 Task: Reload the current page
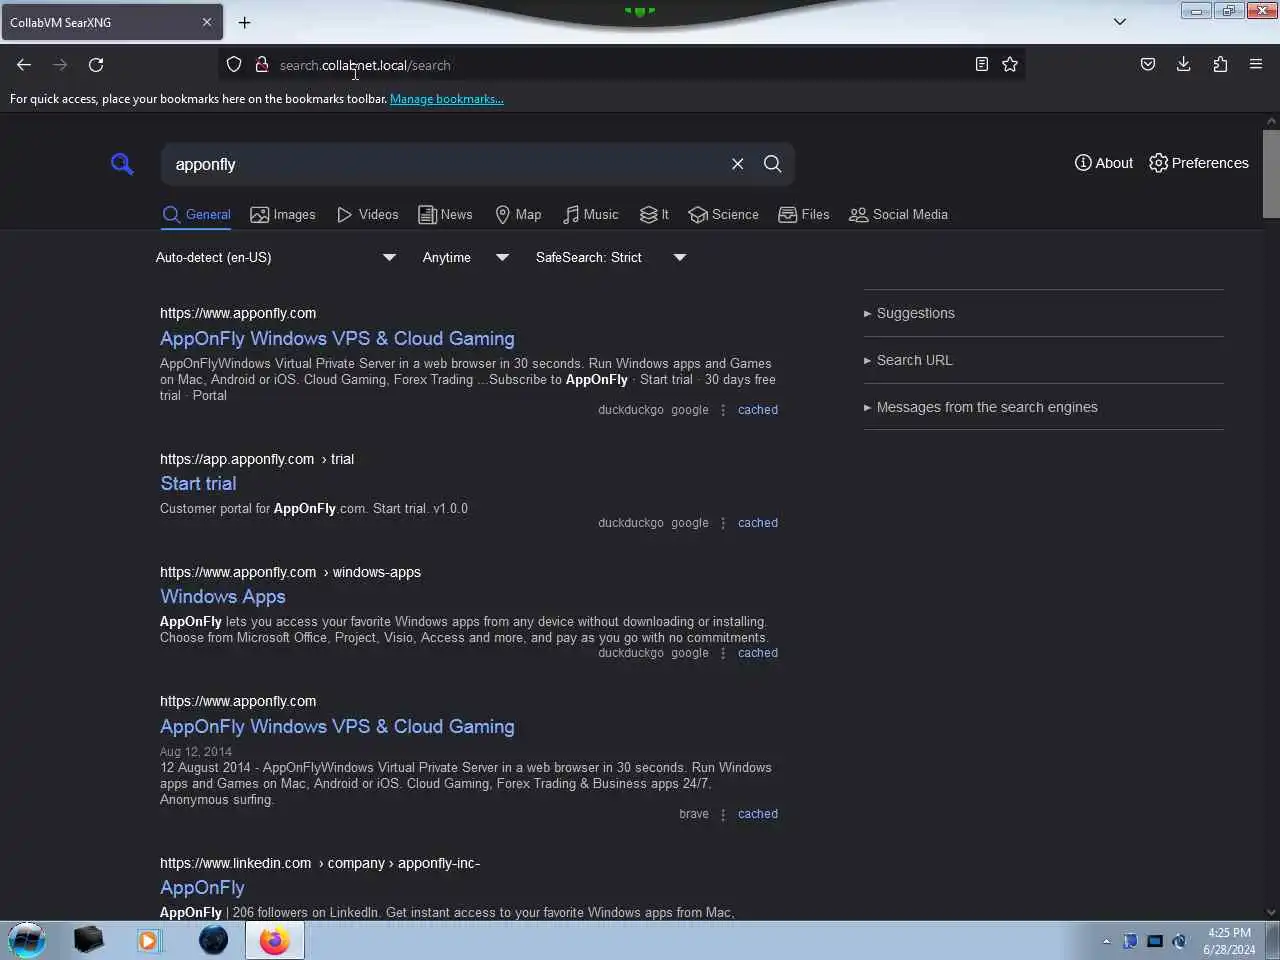96,65
